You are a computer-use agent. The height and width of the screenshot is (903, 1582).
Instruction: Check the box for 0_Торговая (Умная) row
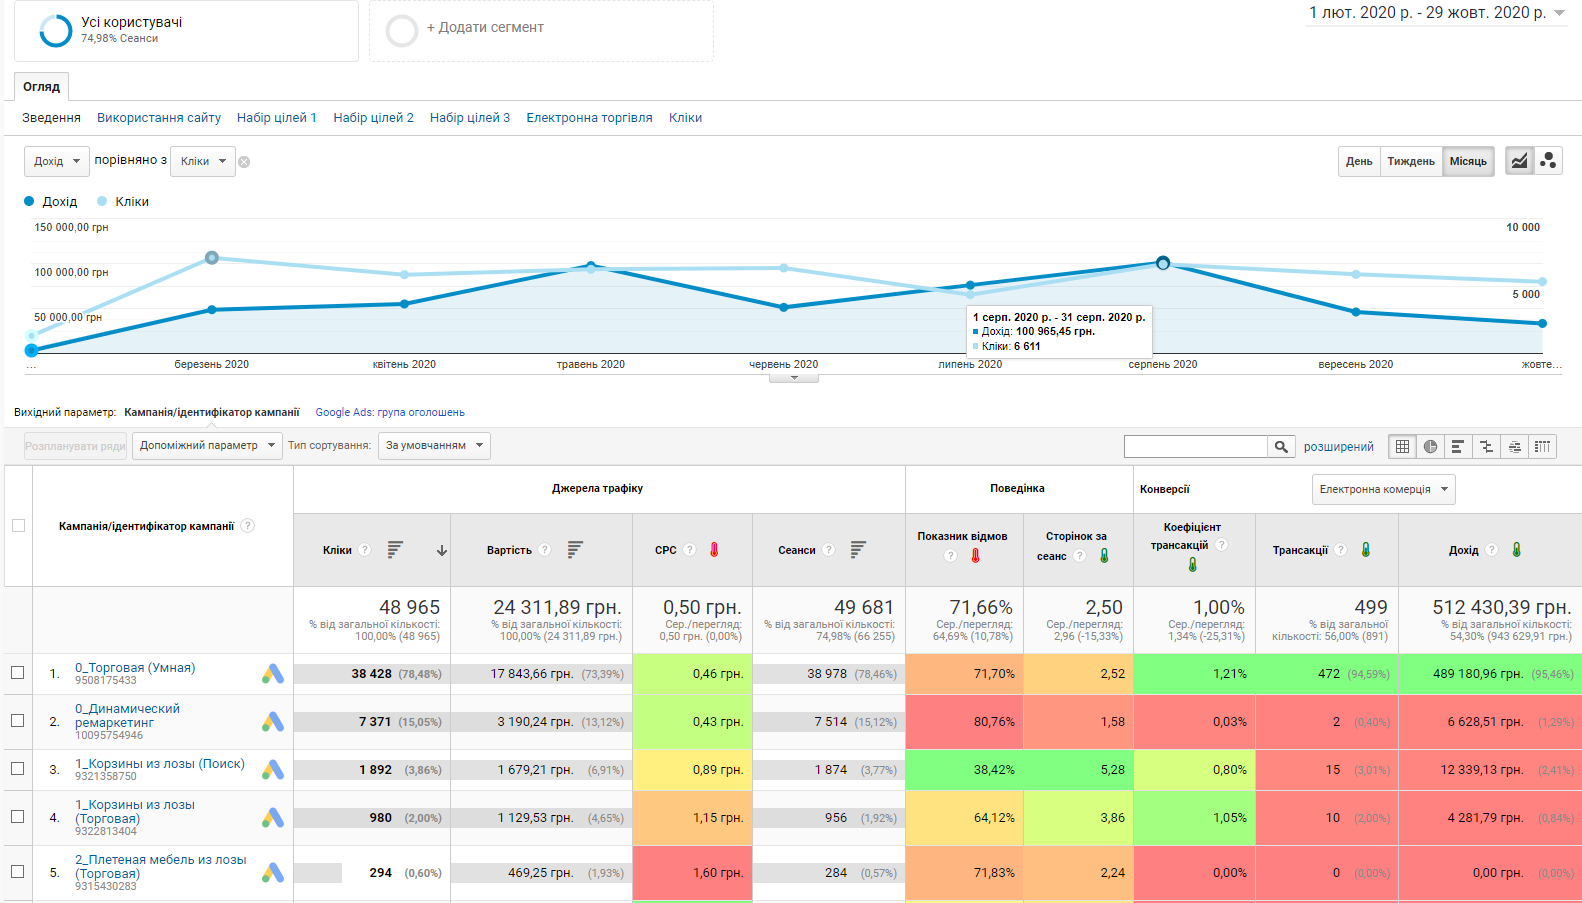pos(18,673)
